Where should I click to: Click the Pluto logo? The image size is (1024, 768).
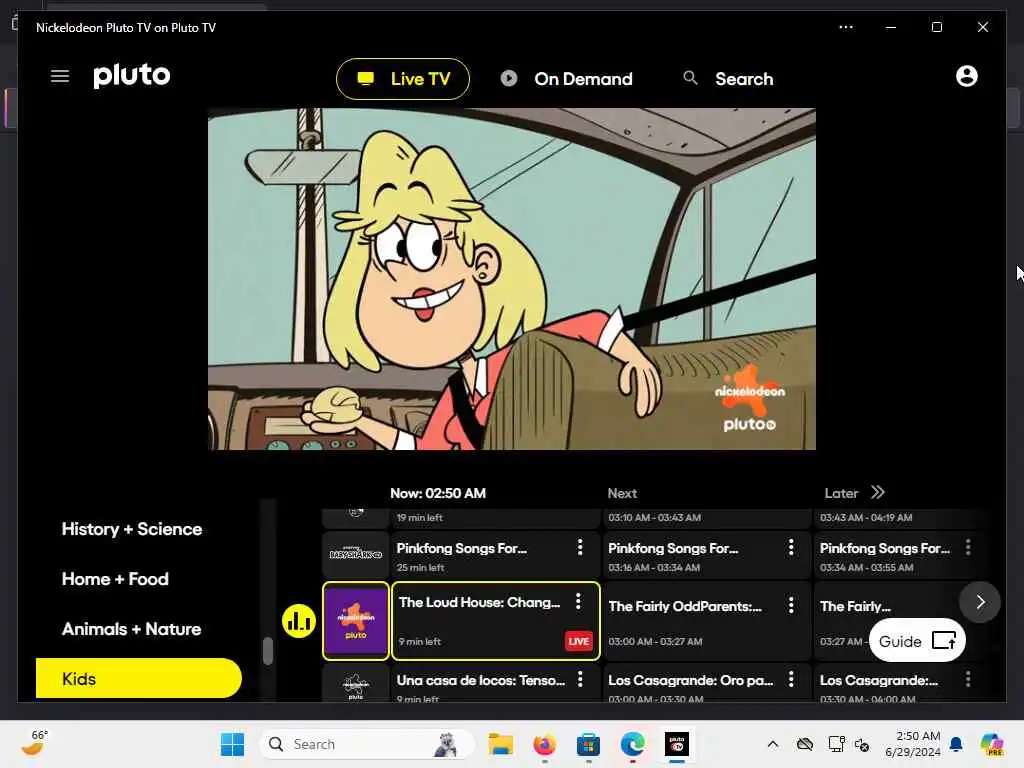click(131, 76)
